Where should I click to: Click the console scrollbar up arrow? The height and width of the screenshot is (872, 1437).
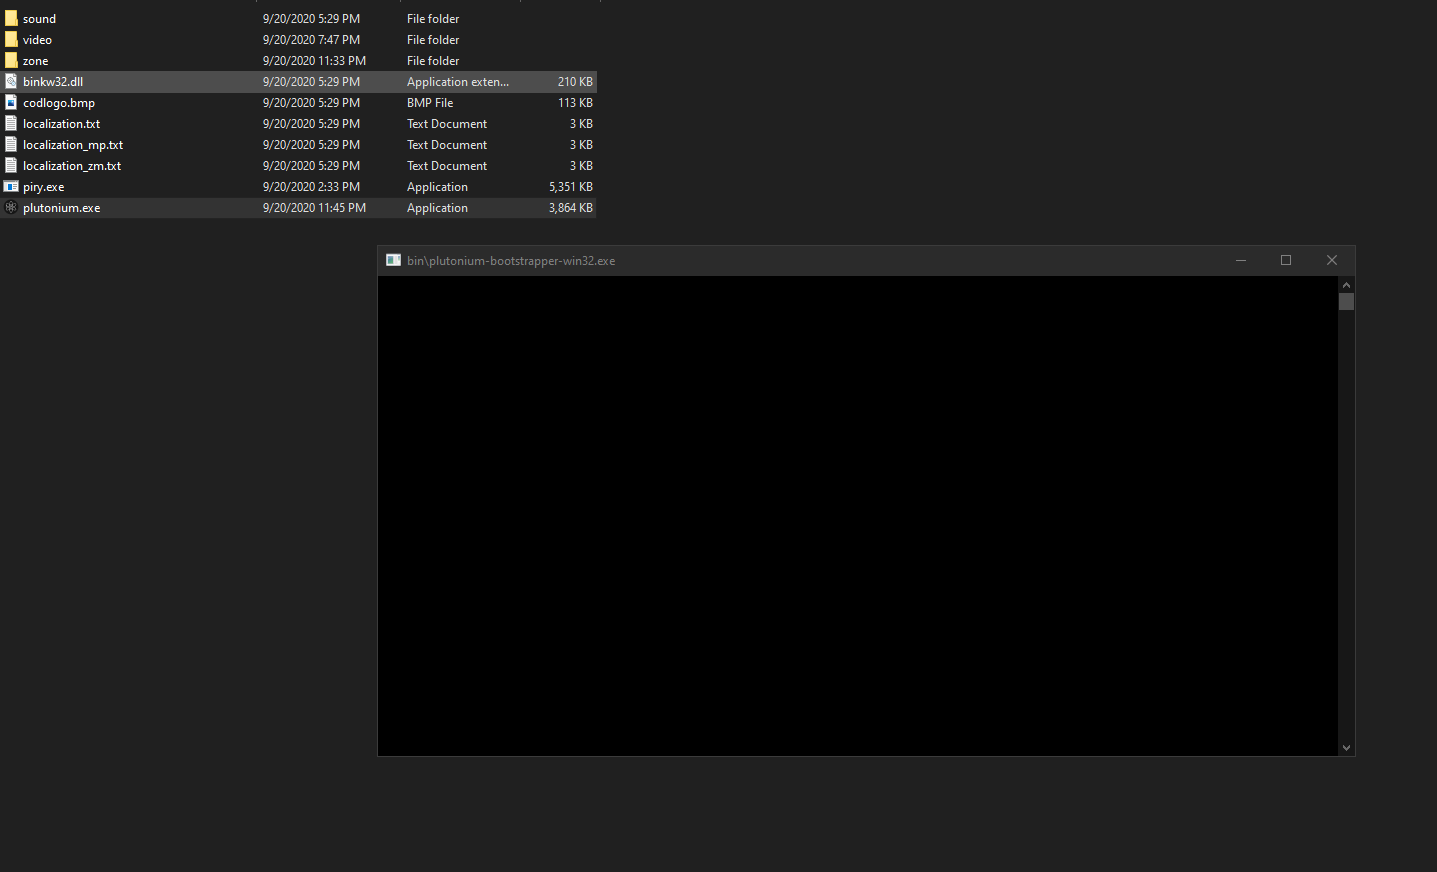(x=1346, y=285)
